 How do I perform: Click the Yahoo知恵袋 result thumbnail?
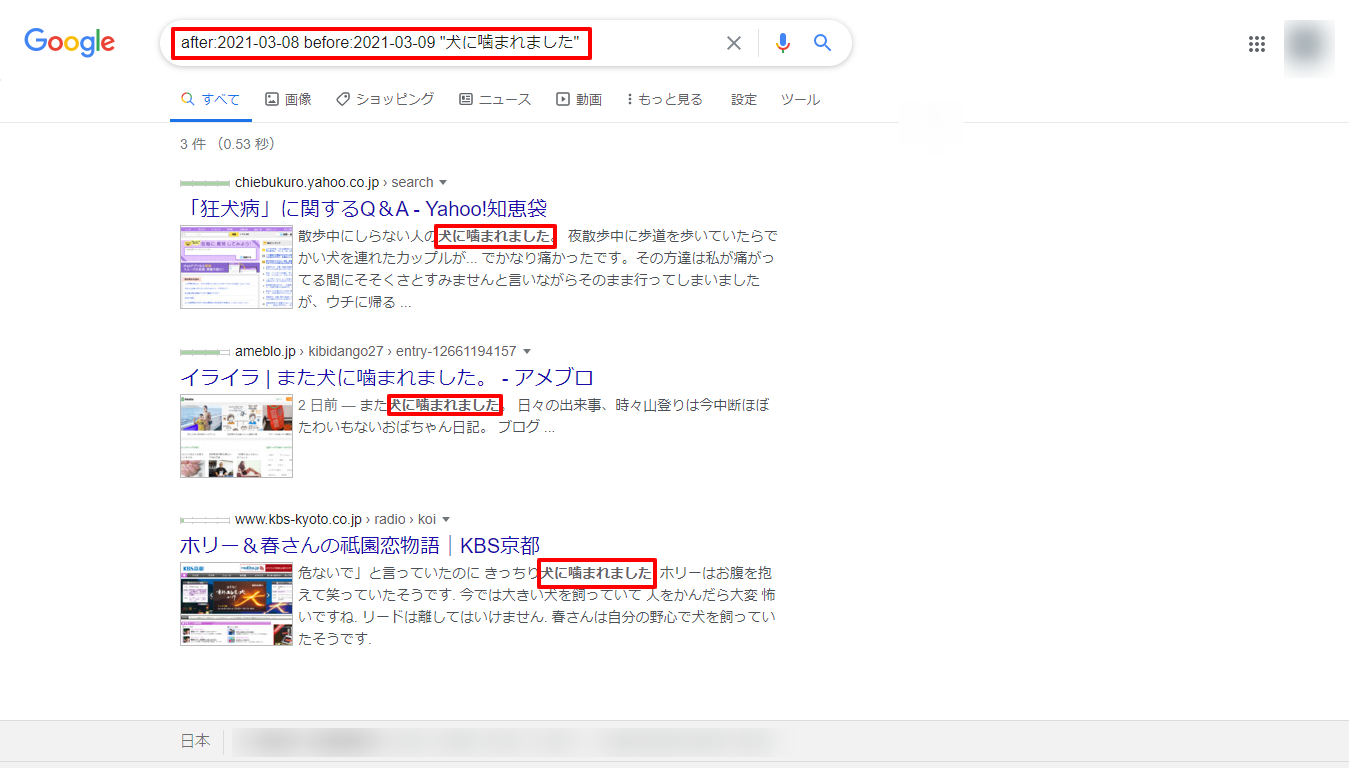pyautogui.click(x=236, y=267)
